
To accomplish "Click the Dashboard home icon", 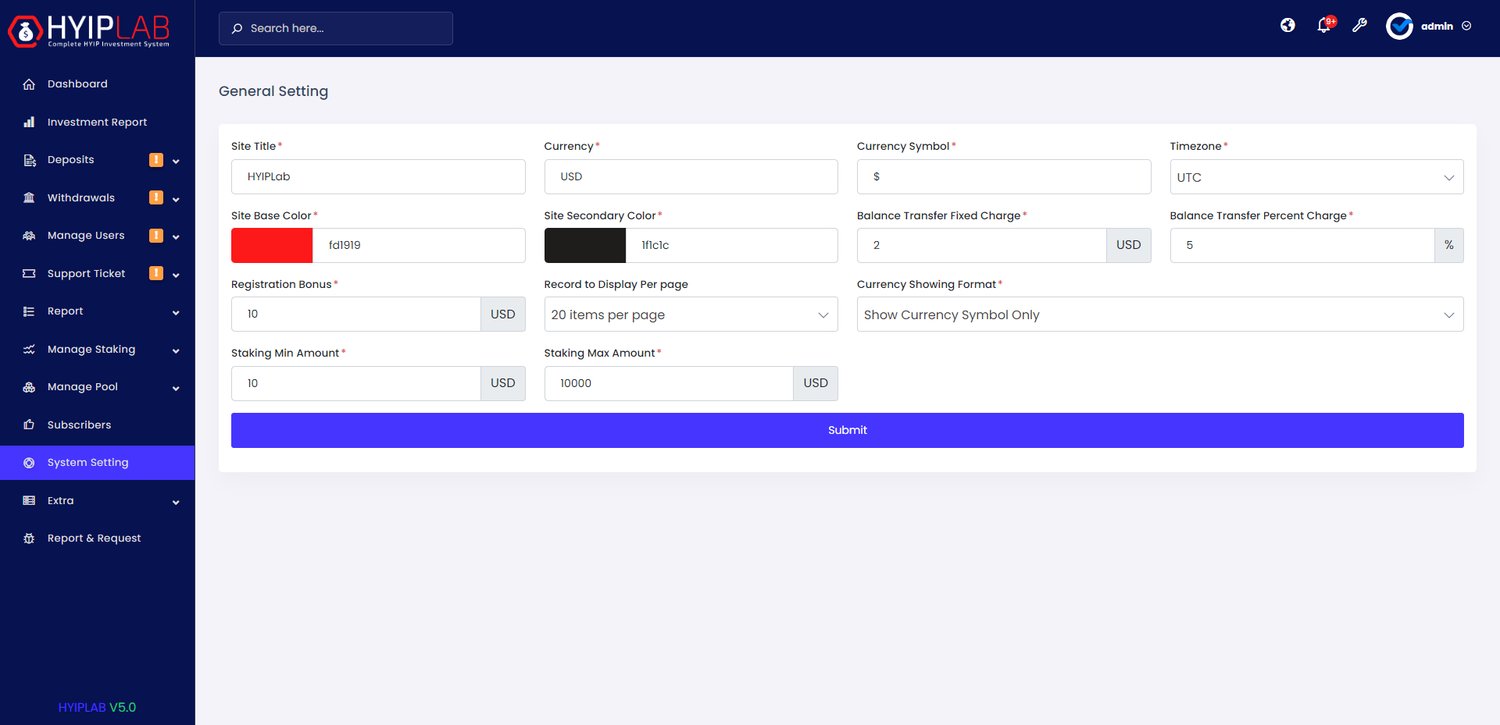I will [29, 84].
